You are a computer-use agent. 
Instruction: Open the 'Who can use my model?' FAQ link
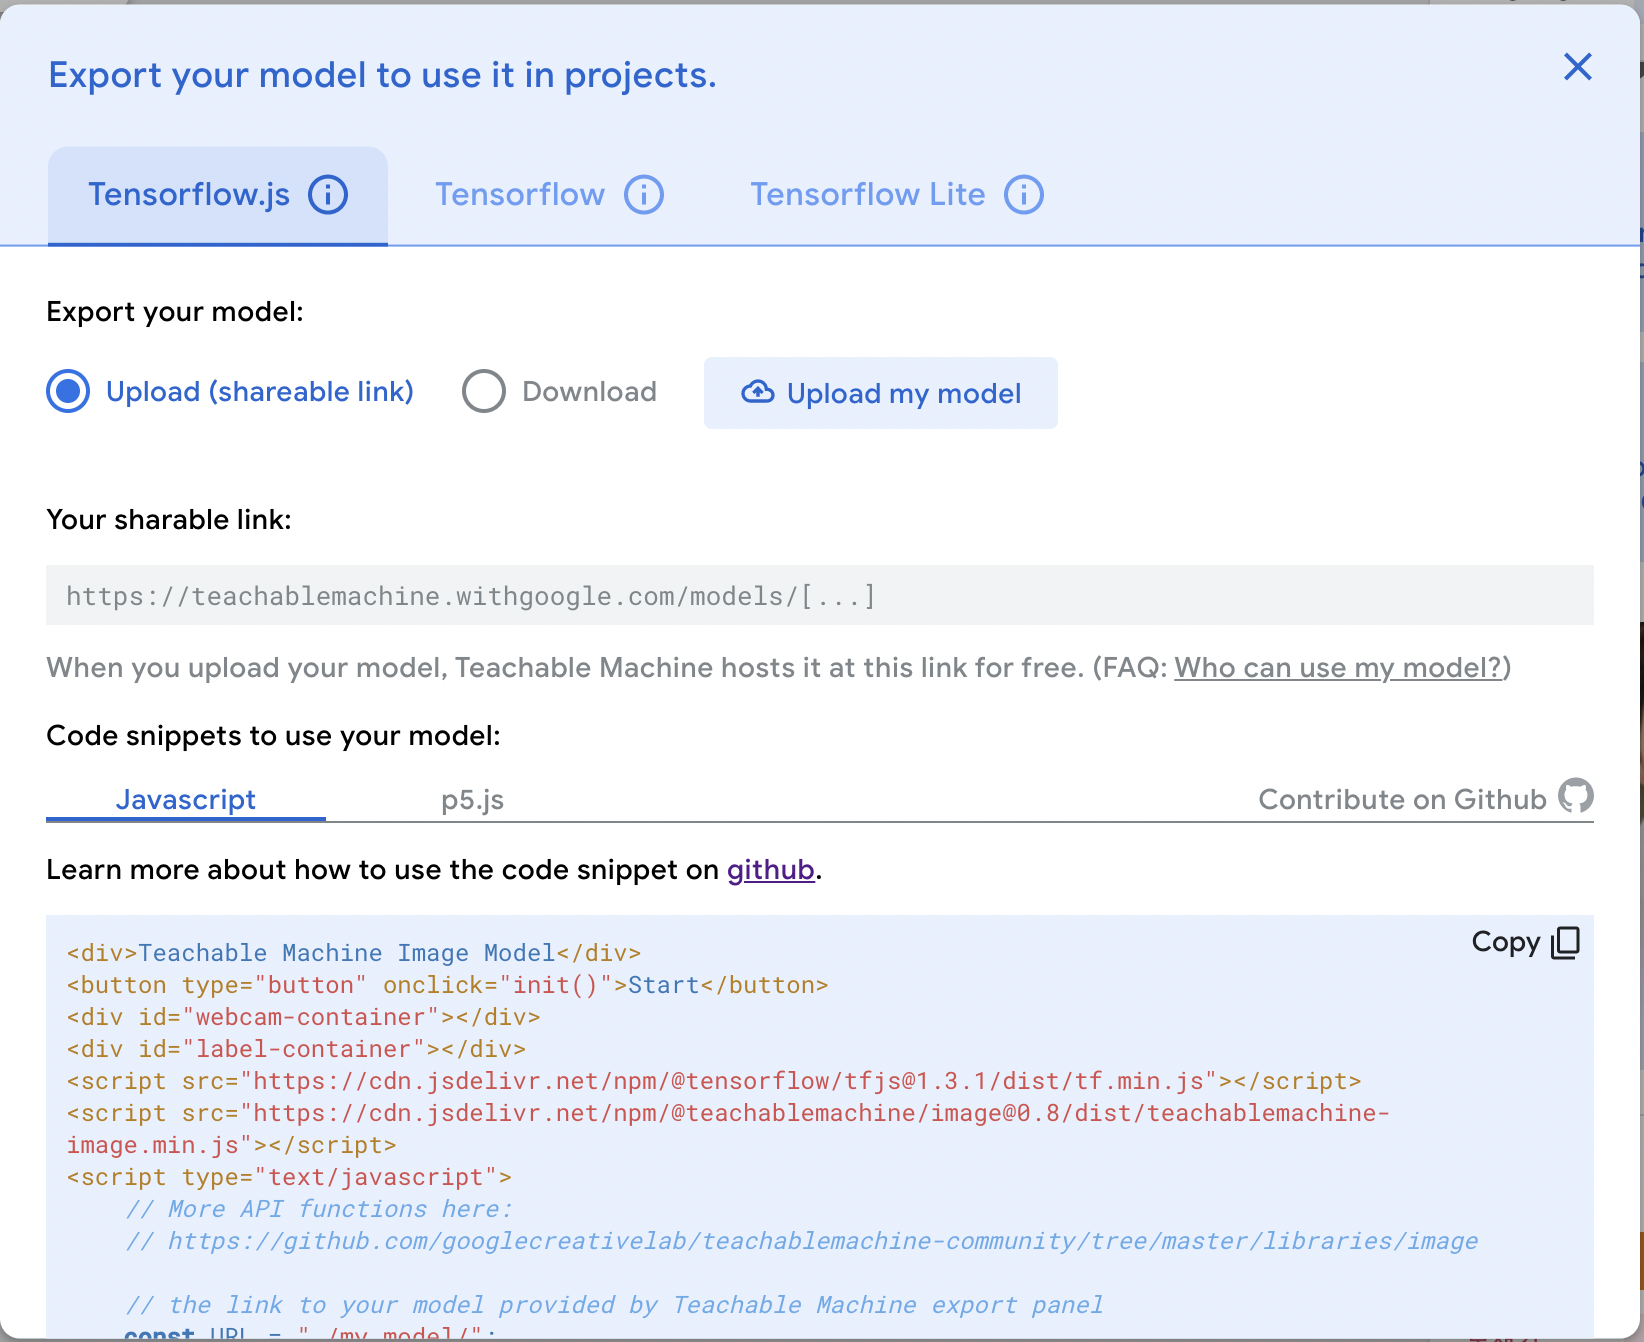1339,667
